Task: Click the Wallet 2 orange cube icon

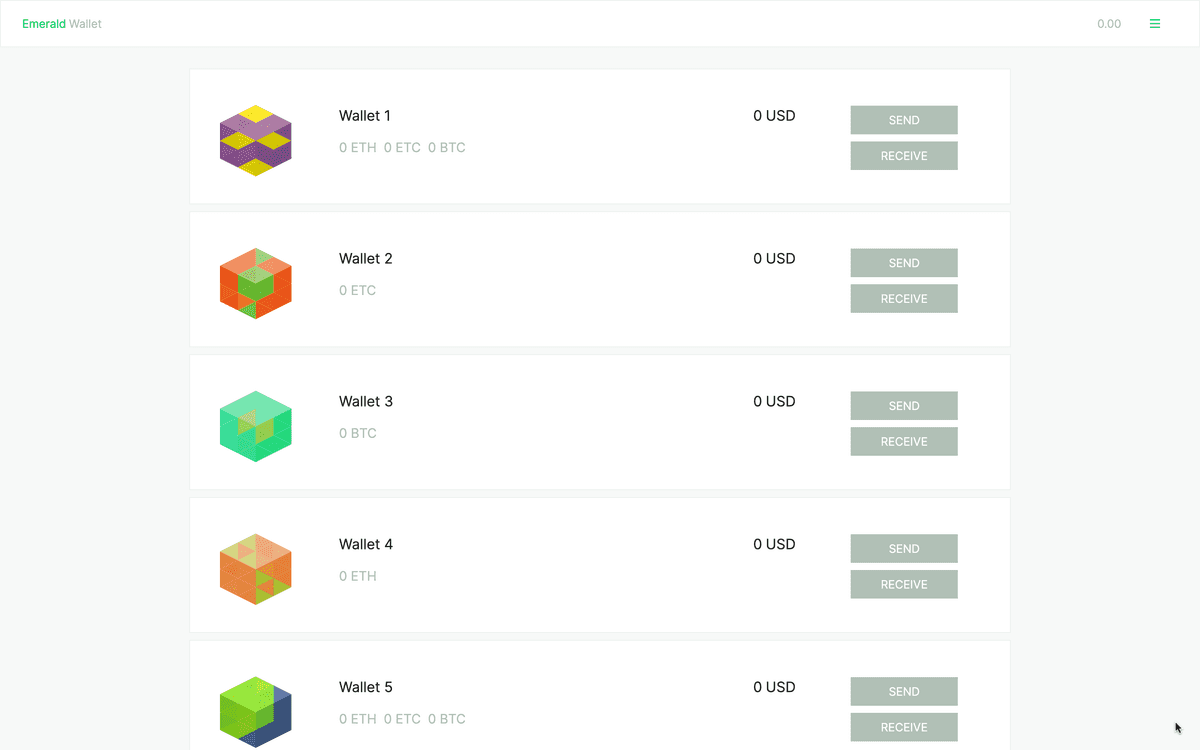Action: pos(255,283)
